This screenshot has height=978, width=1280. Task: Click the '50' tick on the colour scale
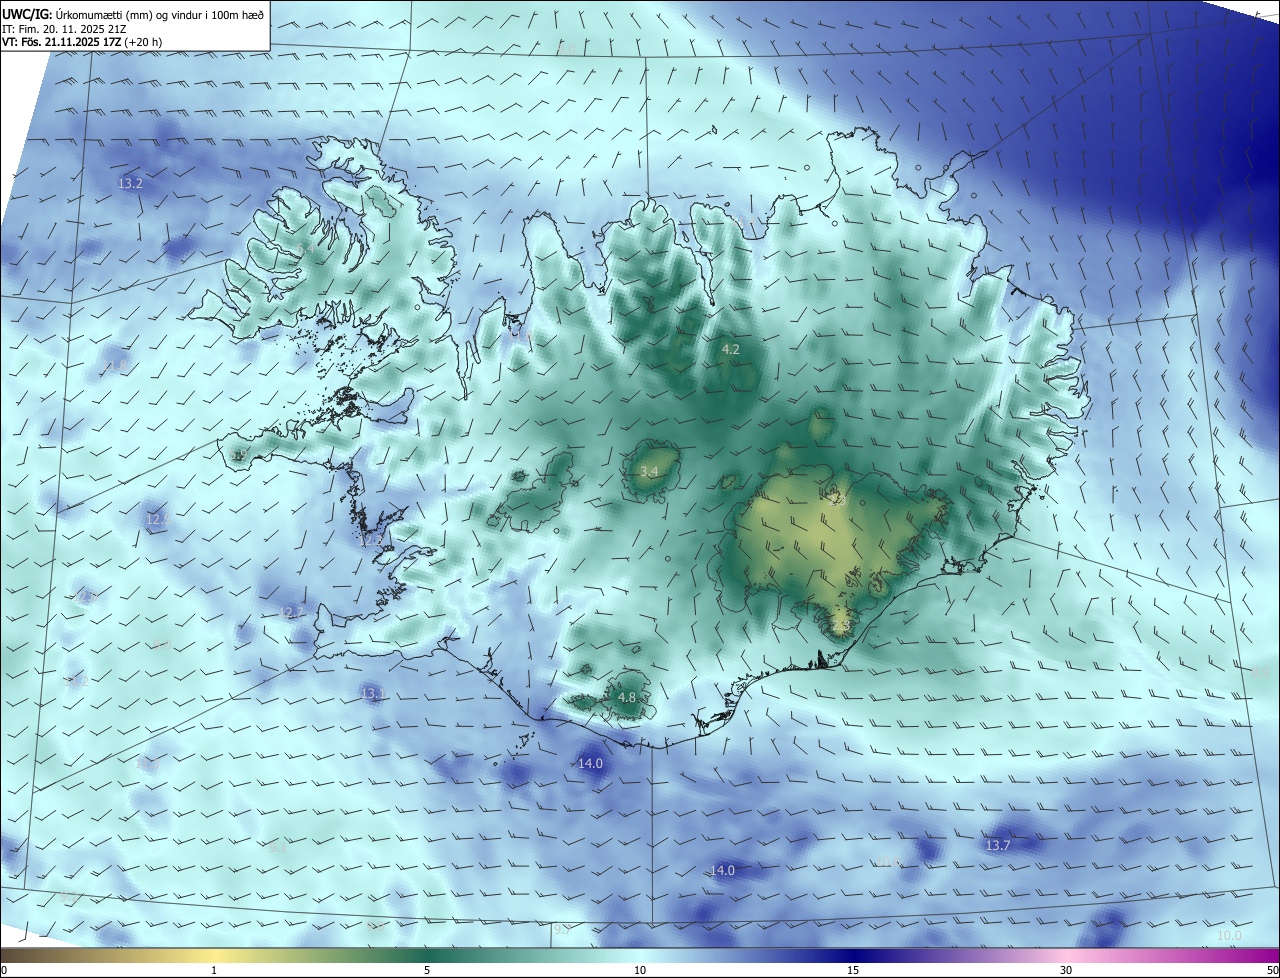click(x=1272, y=970)
